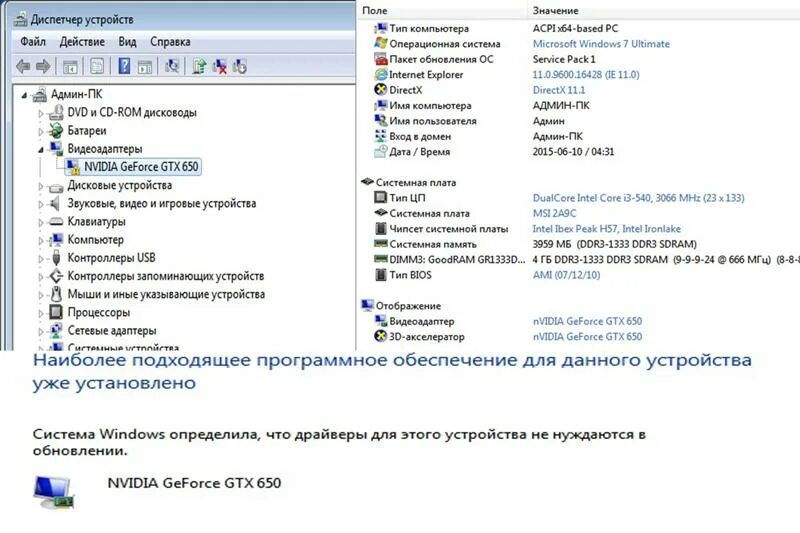The width and height of the screenshot is (800, 533).
Task: Click the Видеоадаптеры display adapter icon
Action: pyautogui.click(x=56, y=148)
